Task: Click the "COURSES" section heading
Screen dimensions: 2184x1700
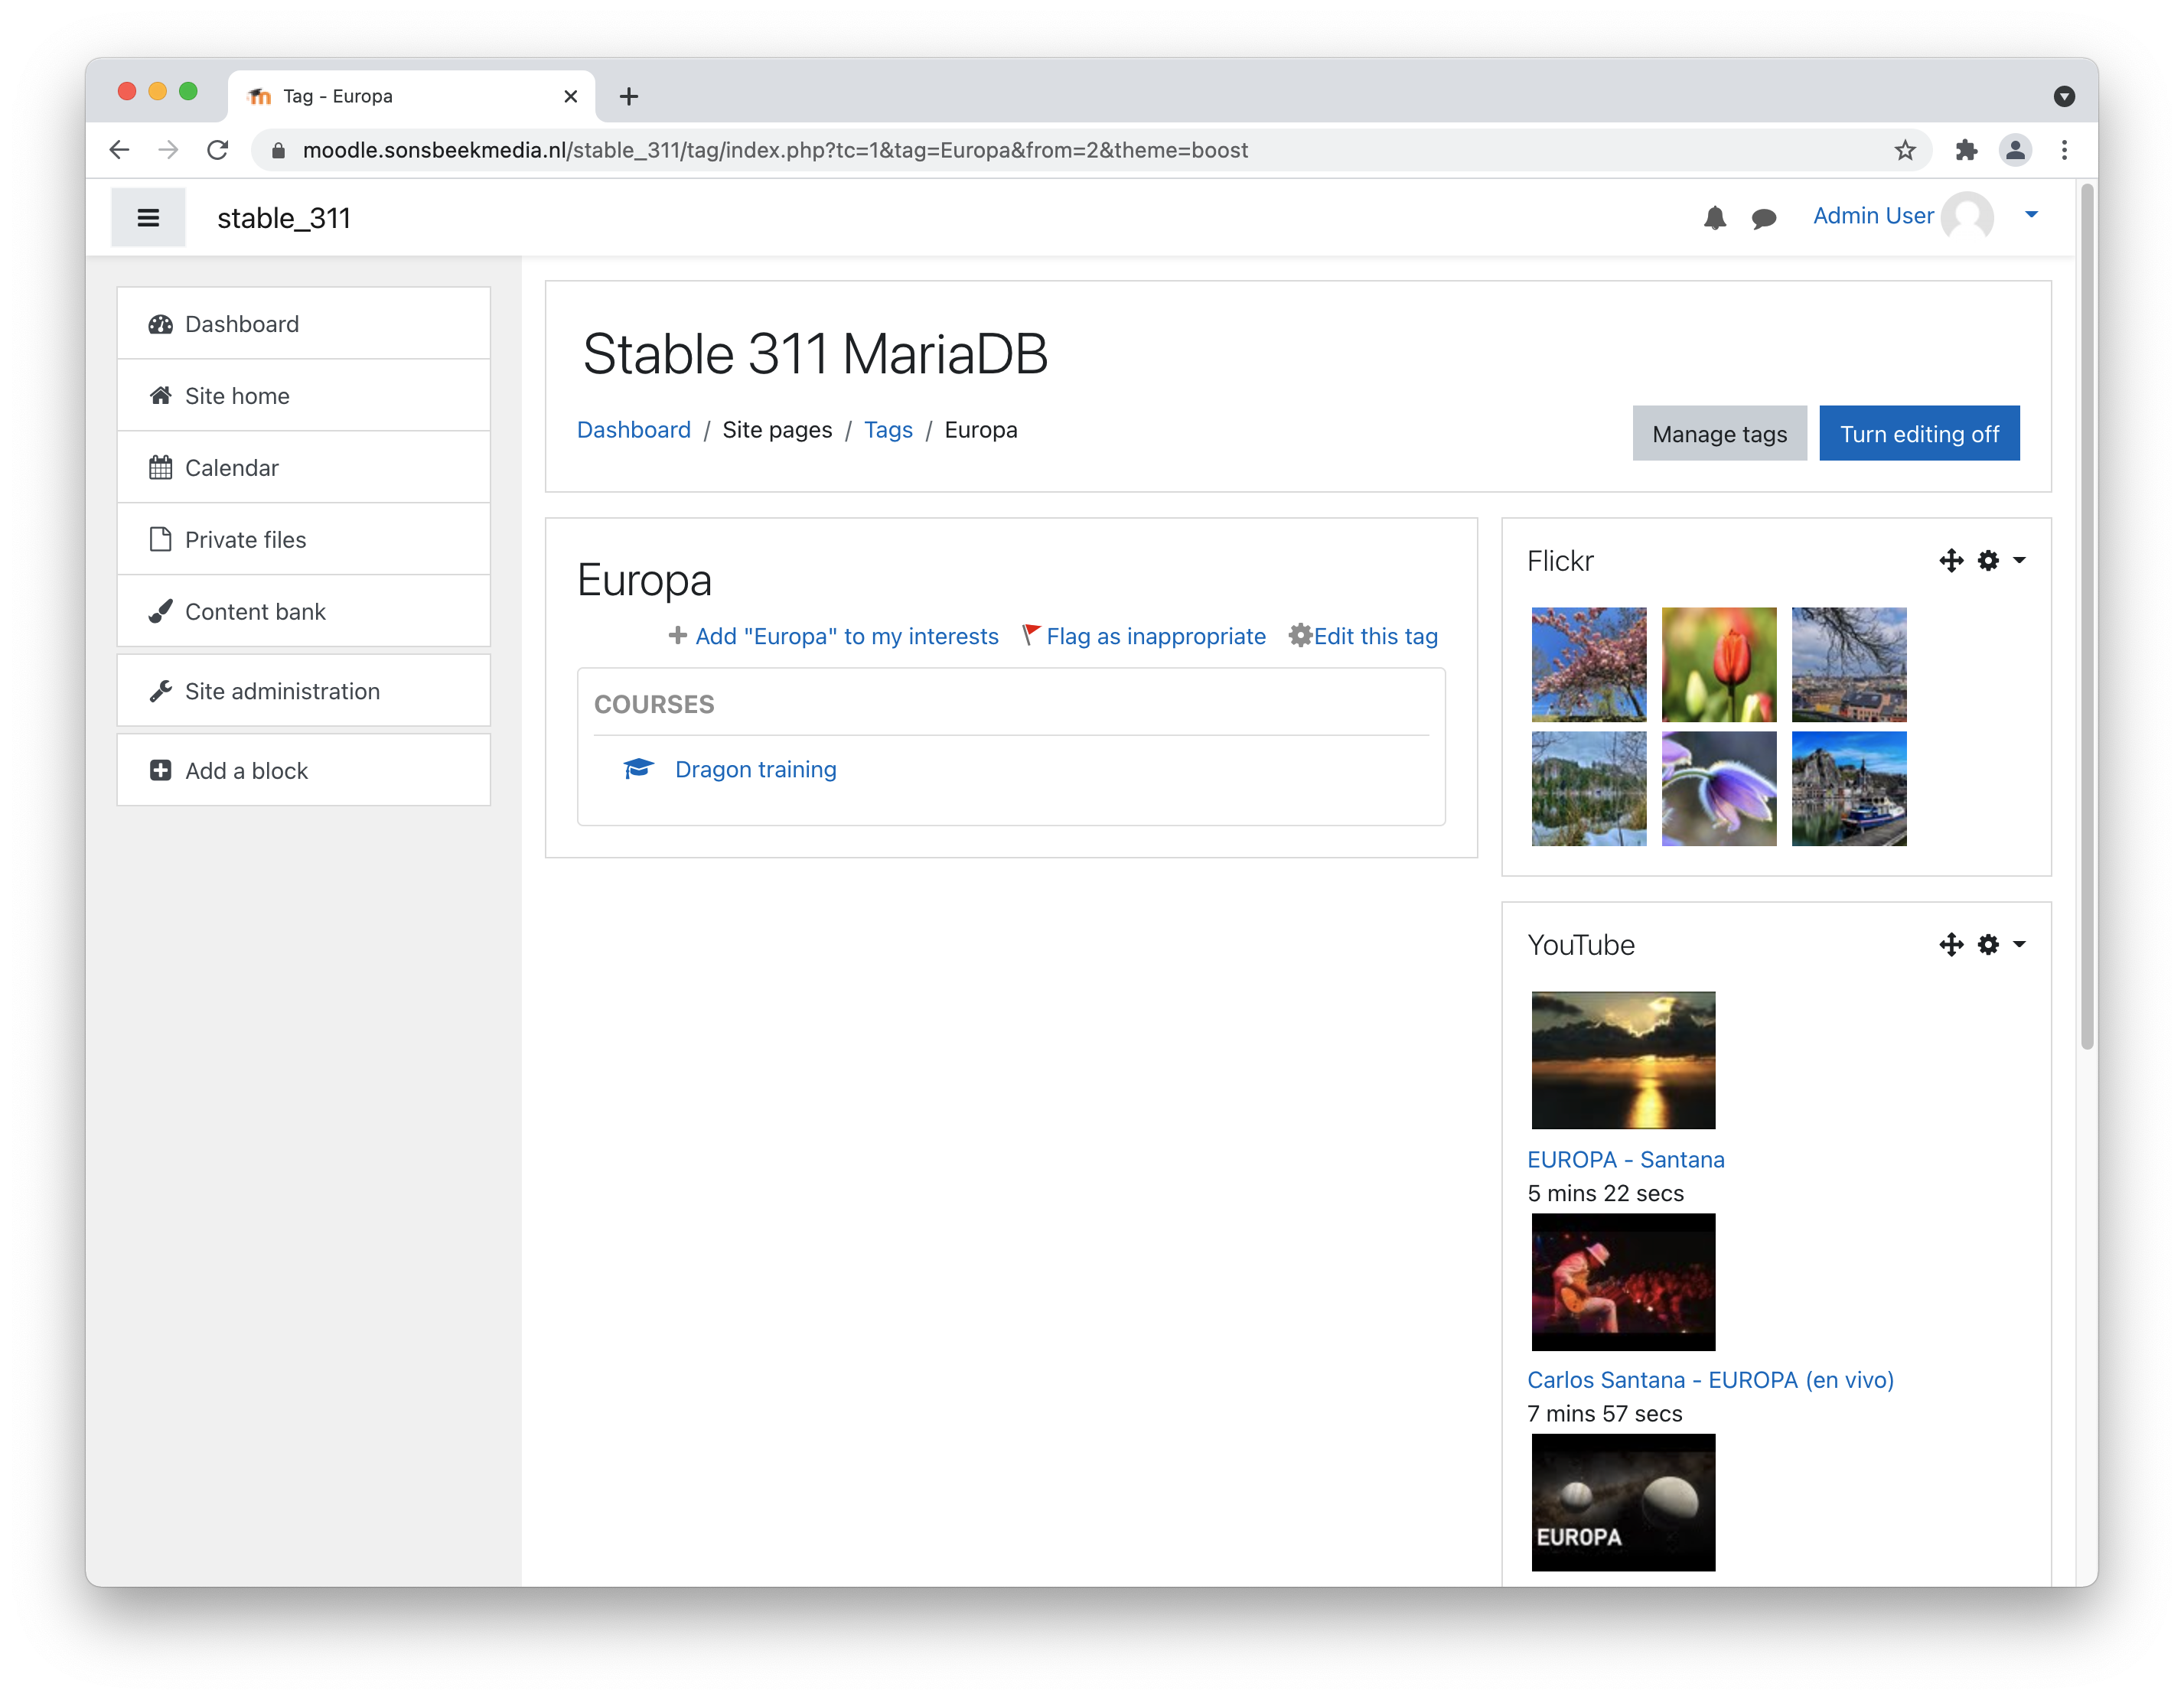Action: [x=654, y=705]
